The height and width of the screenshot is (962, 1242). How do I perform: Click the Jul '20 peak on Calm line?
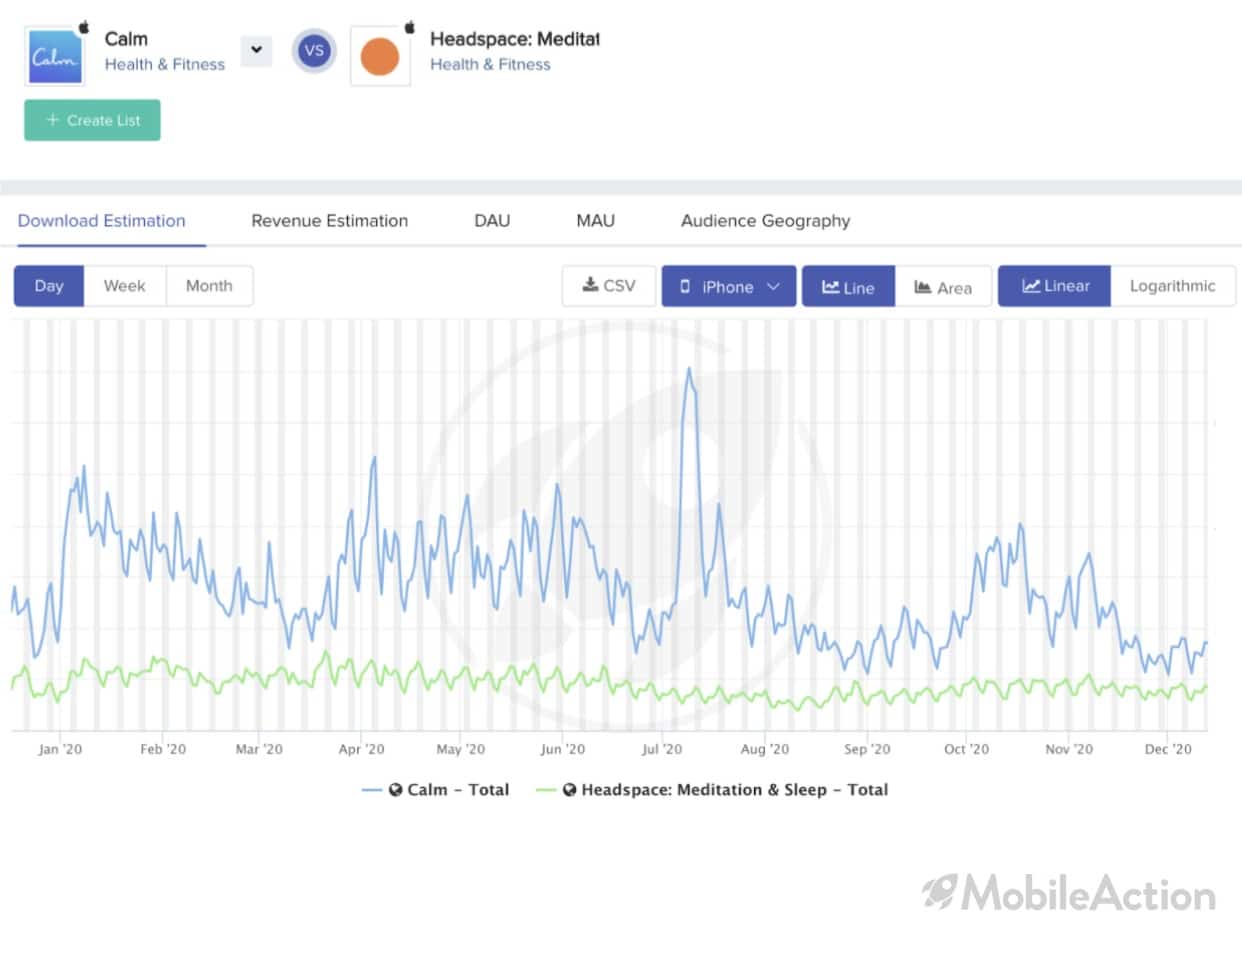(689, 370)
